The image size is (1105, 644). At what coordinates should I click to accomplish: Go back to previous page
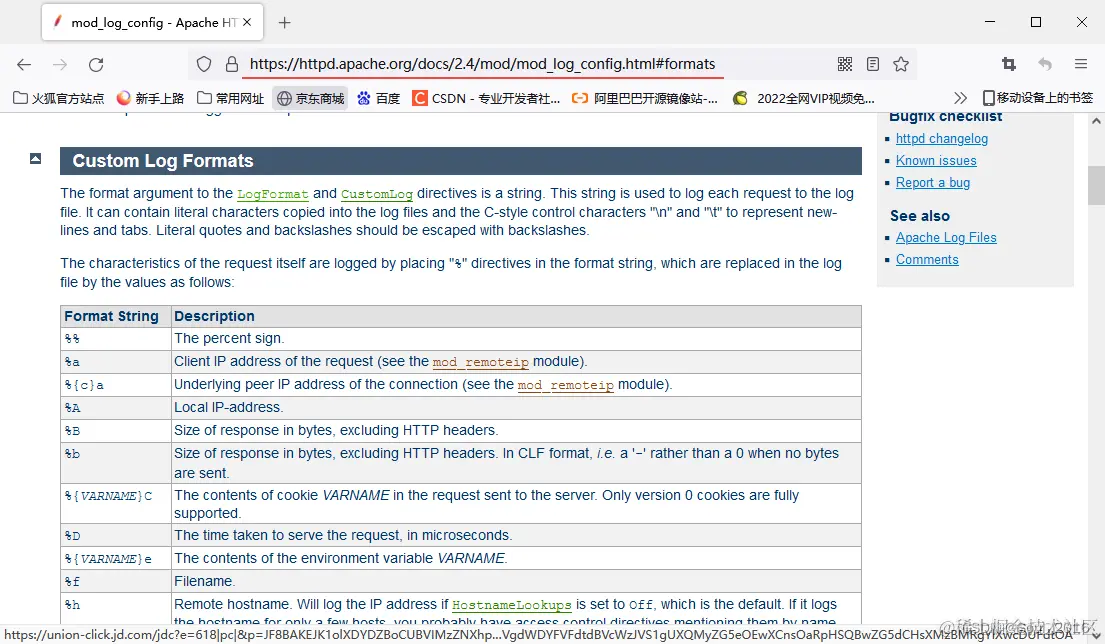[24, 64]
